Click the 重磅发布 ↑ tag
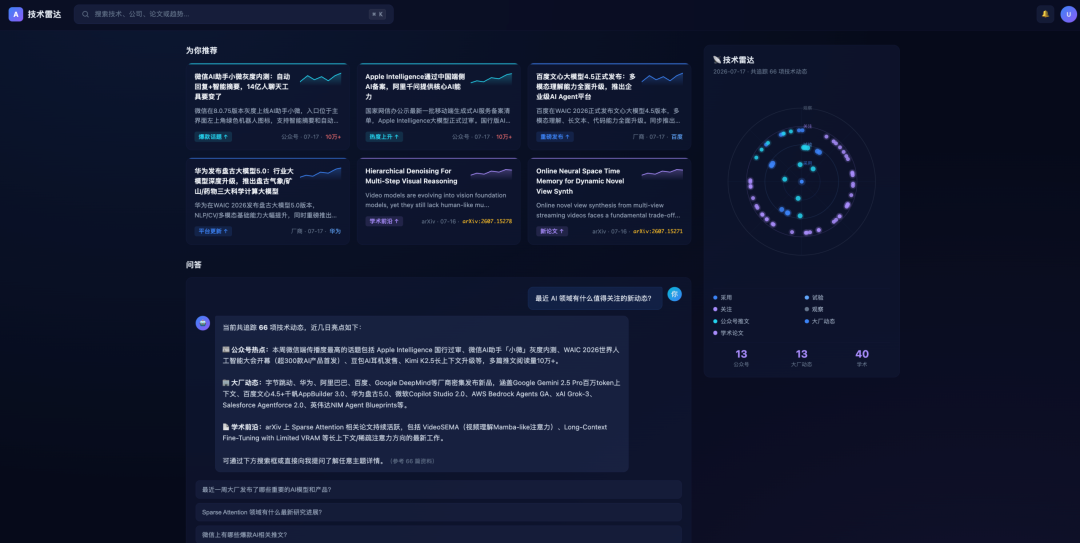Viewport: 1080px width, 543px height. pyautogui.click(x=554, y=136)
